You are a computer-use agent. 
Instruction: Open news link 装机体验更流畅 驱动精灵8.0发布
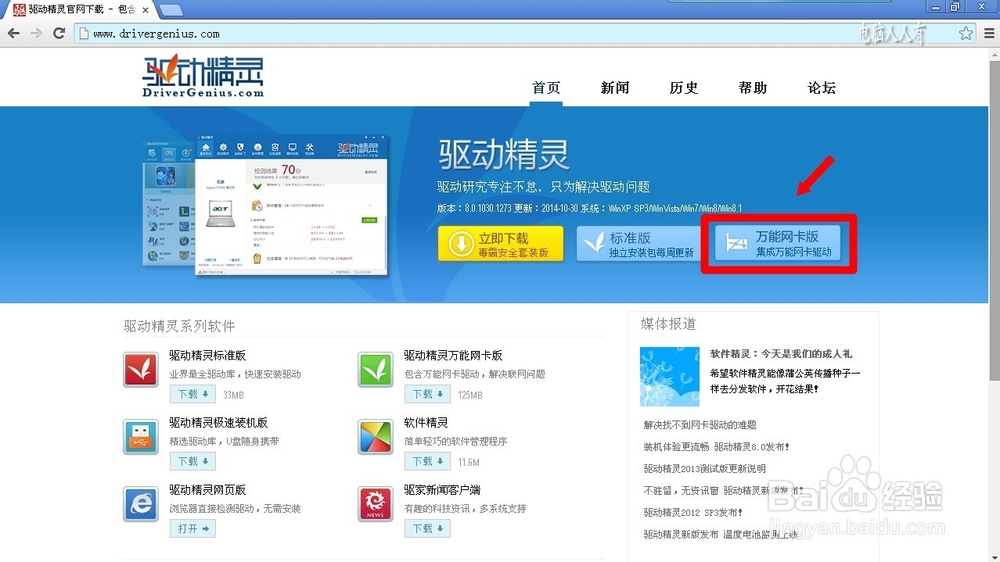[716, 447]
